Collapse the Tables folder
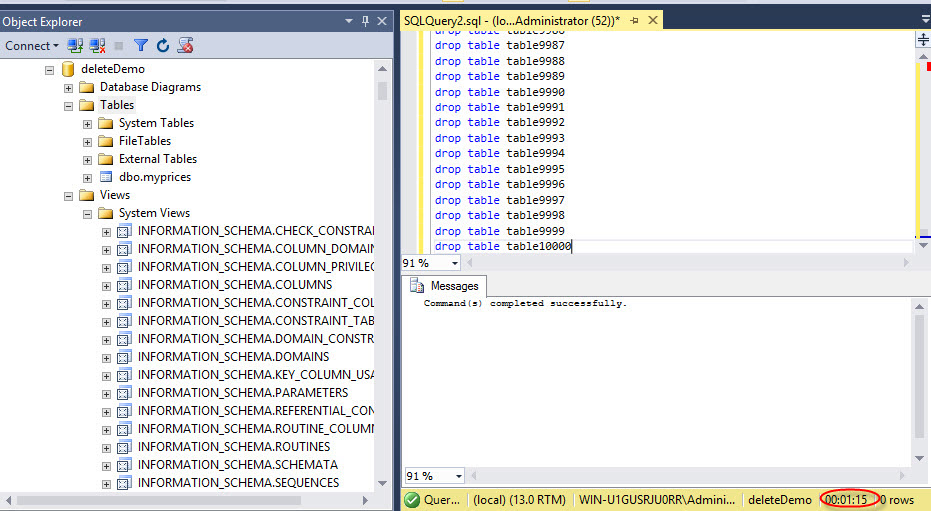 [68, 106]
